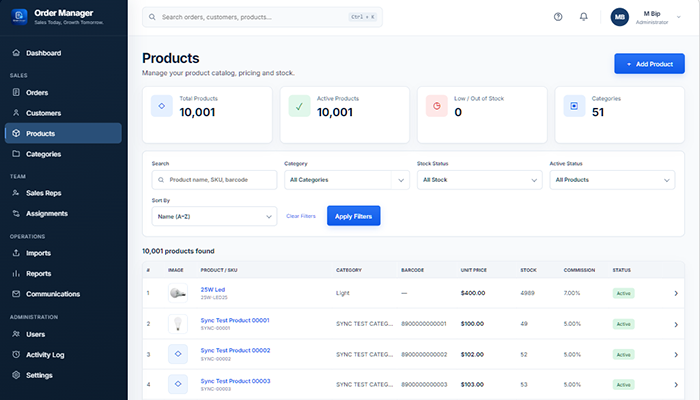
Task: Go to Dashboard in sidebar
Action: (63, 53)
